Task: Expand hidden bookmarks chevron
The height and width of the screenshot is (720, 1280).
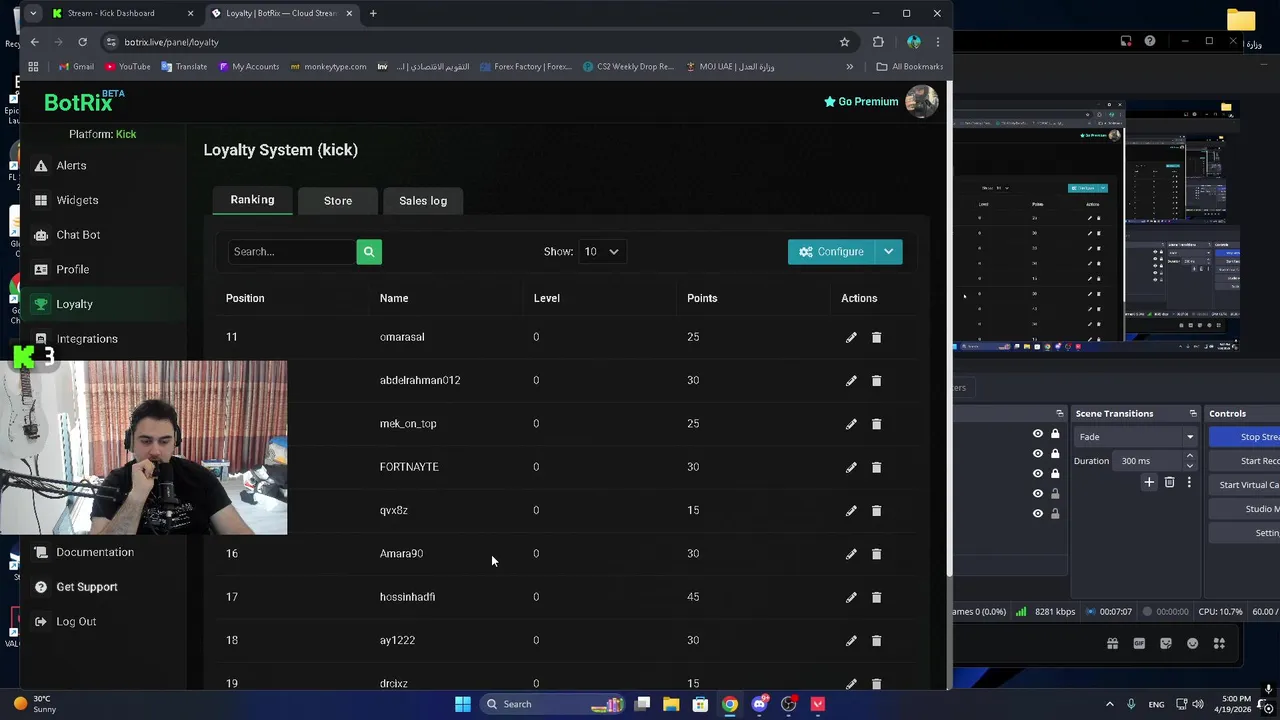Action: click(850, 67)
